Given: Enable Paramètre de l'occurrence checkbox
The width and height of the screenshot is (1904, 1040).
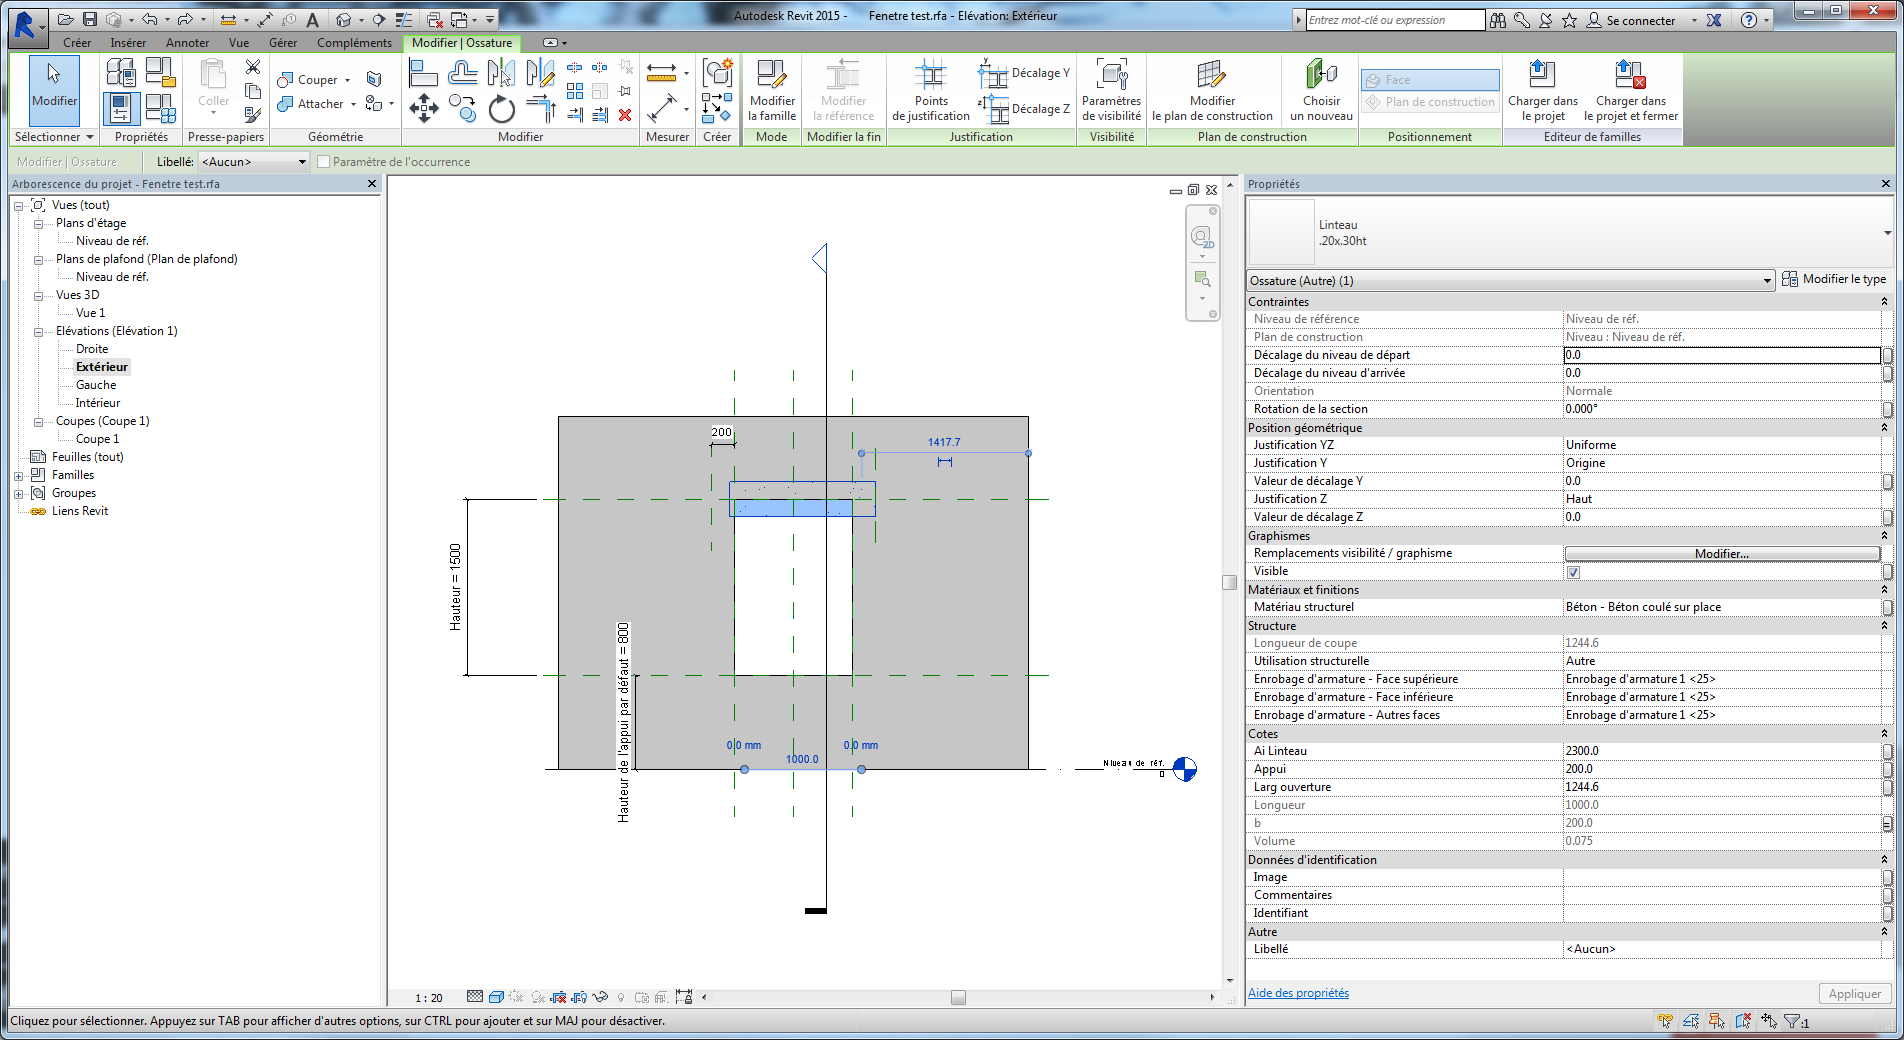Looking at the screenshot, I should [x=324, y=162].
